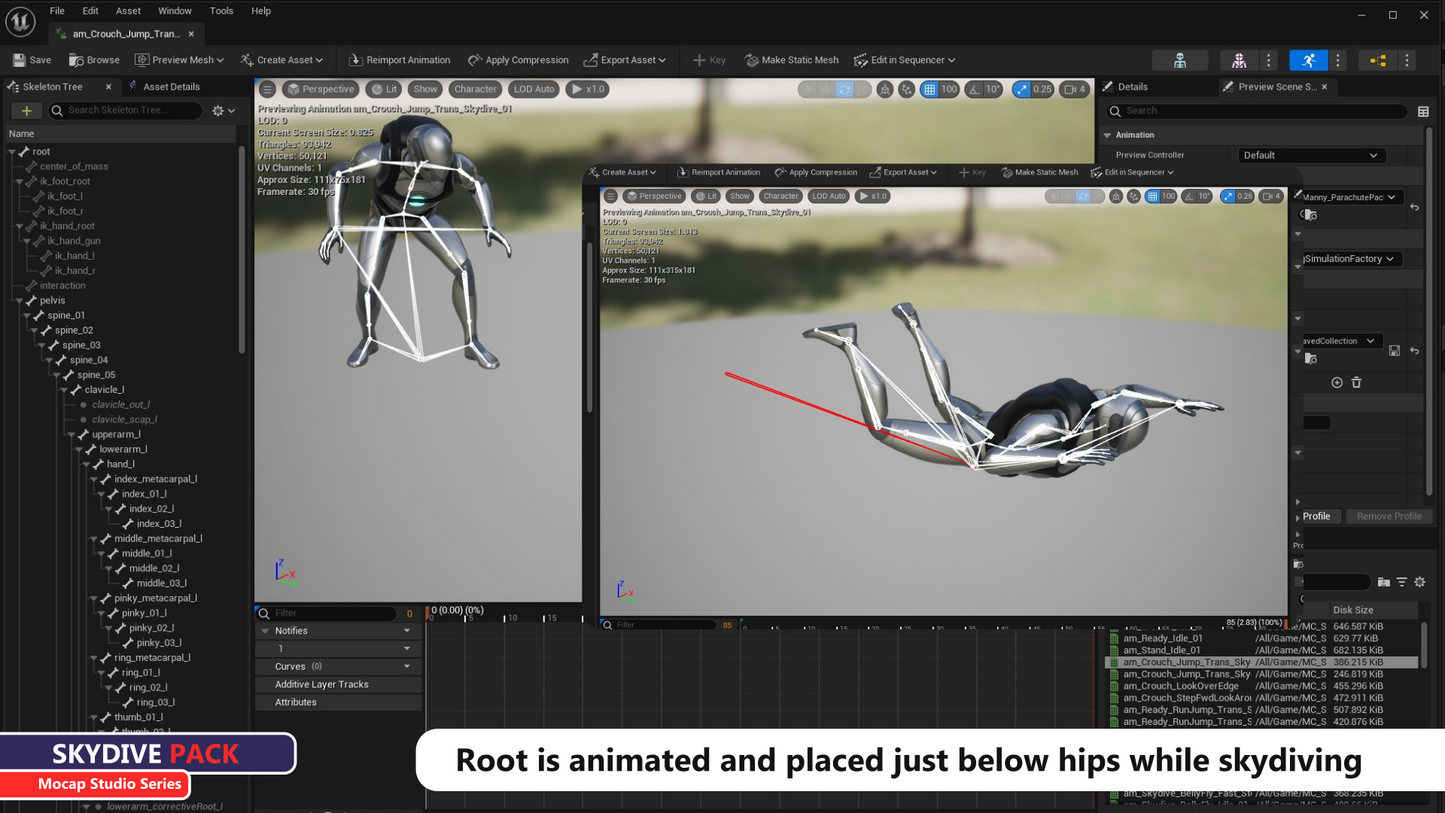Click the green add bone plus button

(x=26, y=111)
